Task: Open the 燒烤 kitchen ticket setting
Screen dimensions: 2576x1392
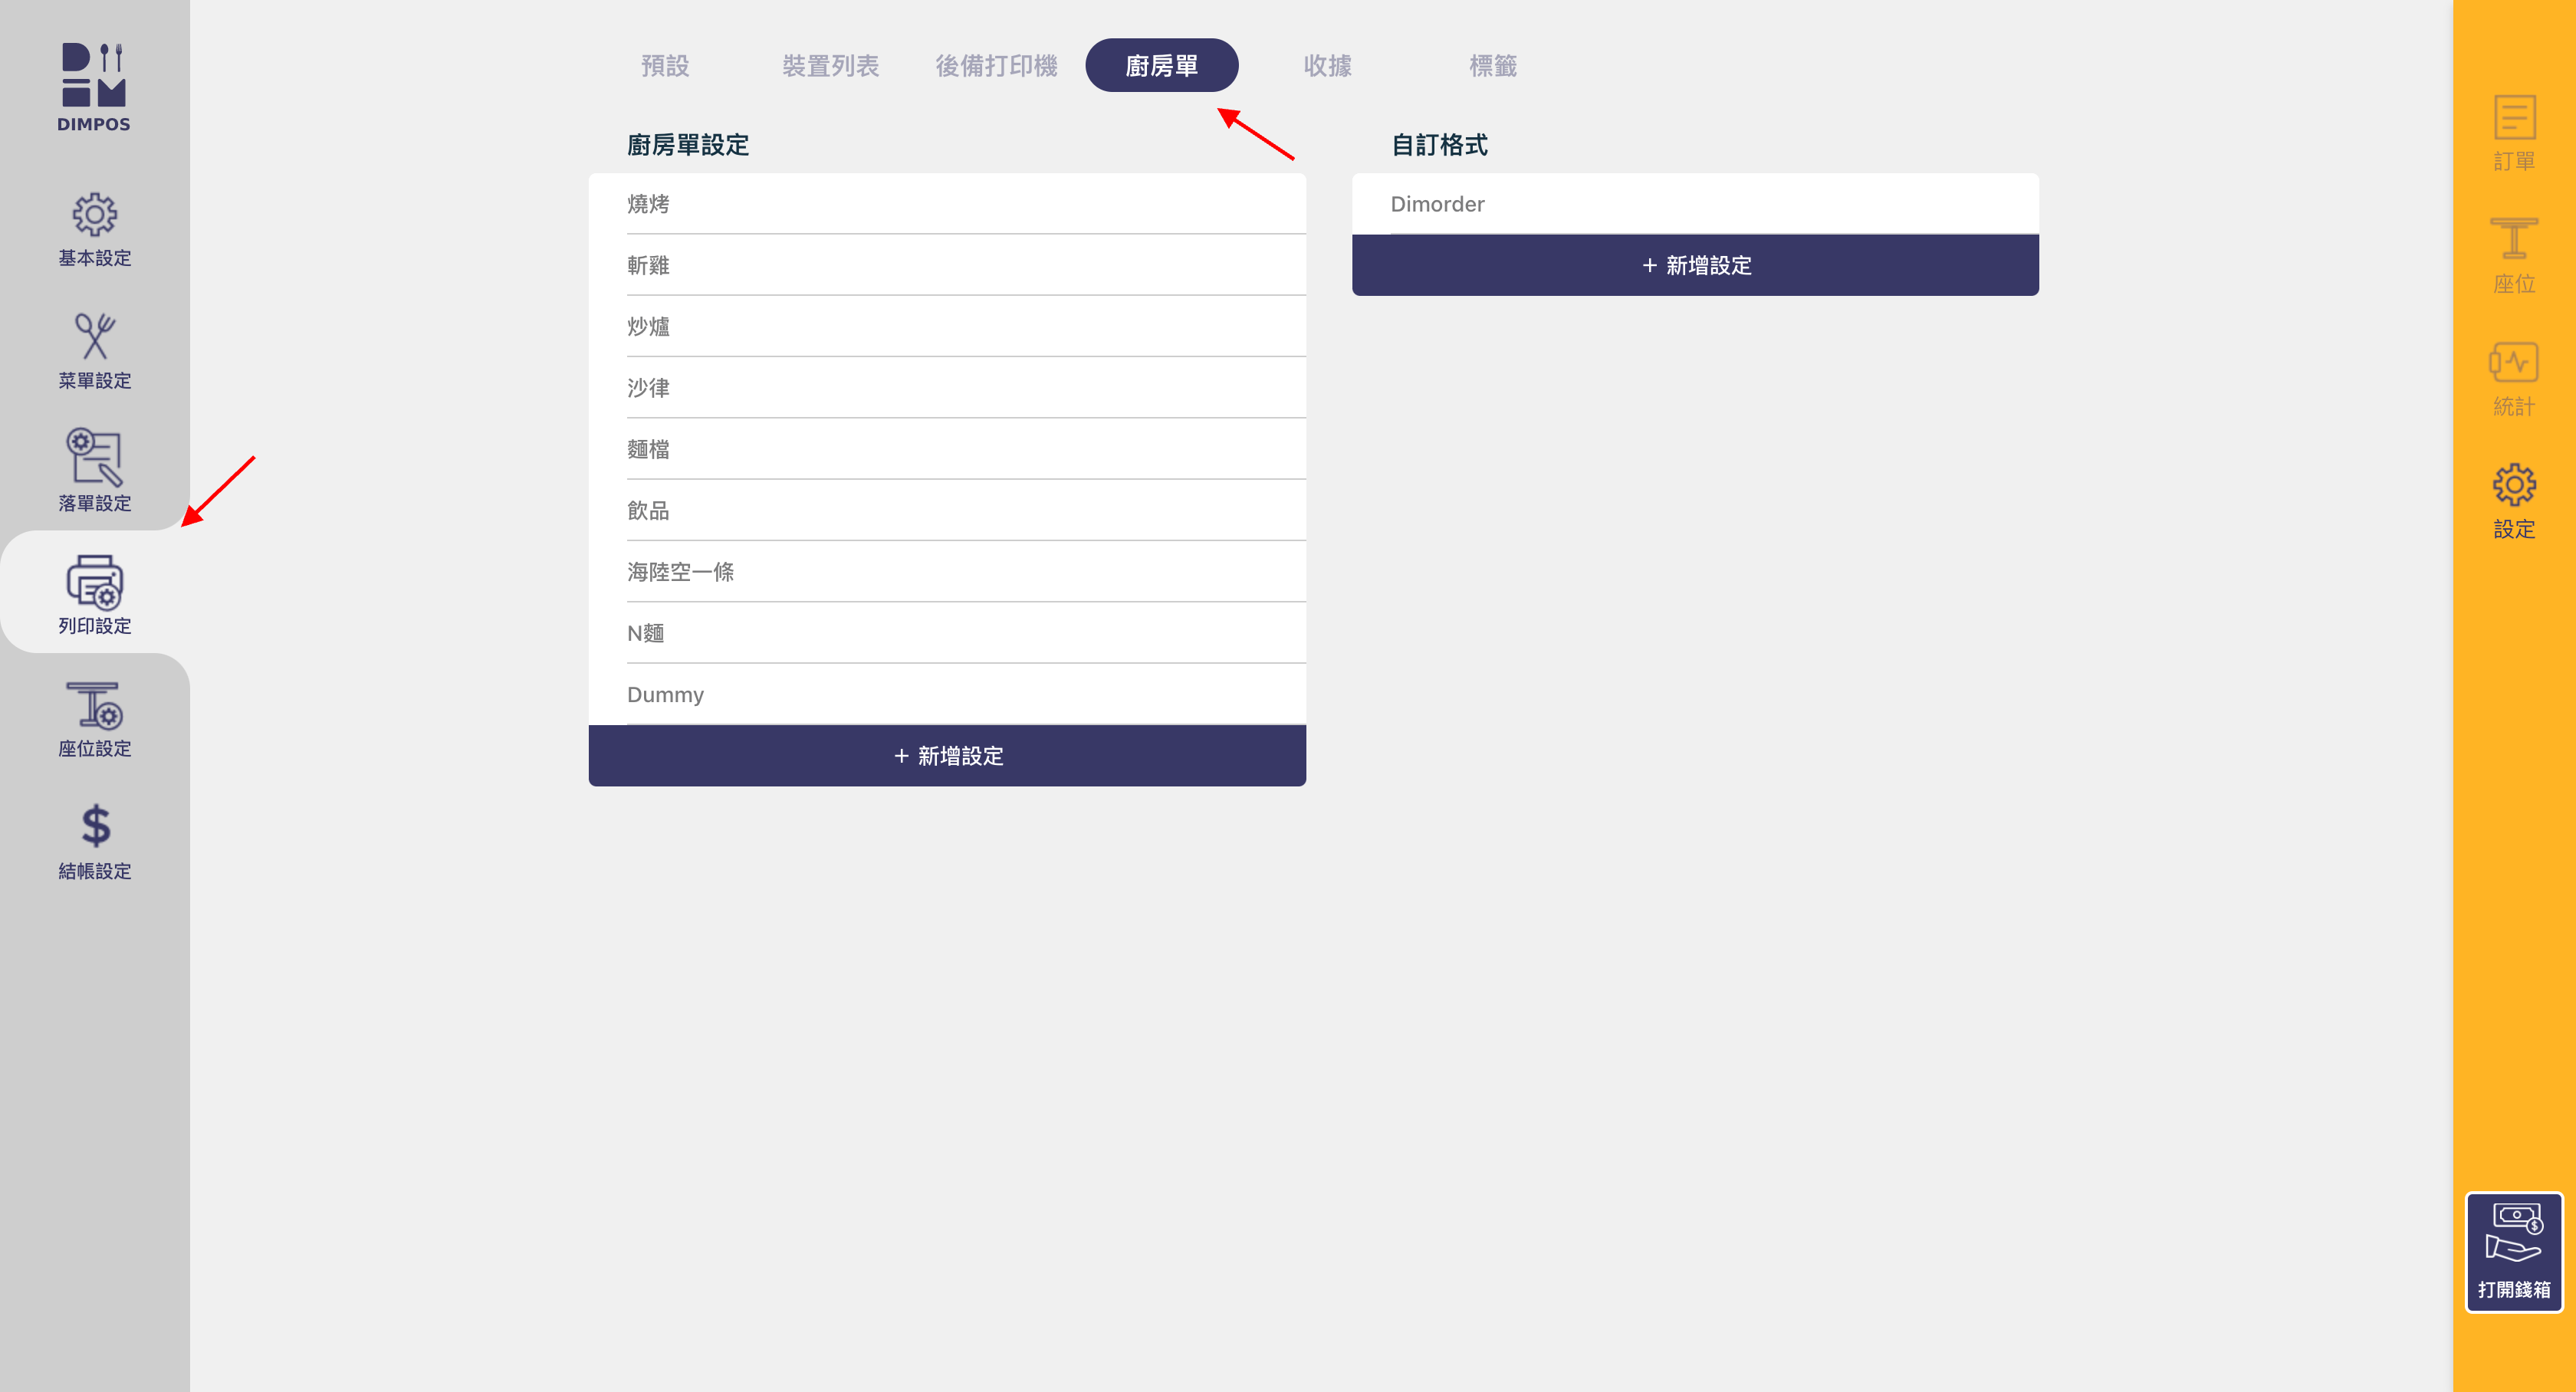Action: coord(947,204)
